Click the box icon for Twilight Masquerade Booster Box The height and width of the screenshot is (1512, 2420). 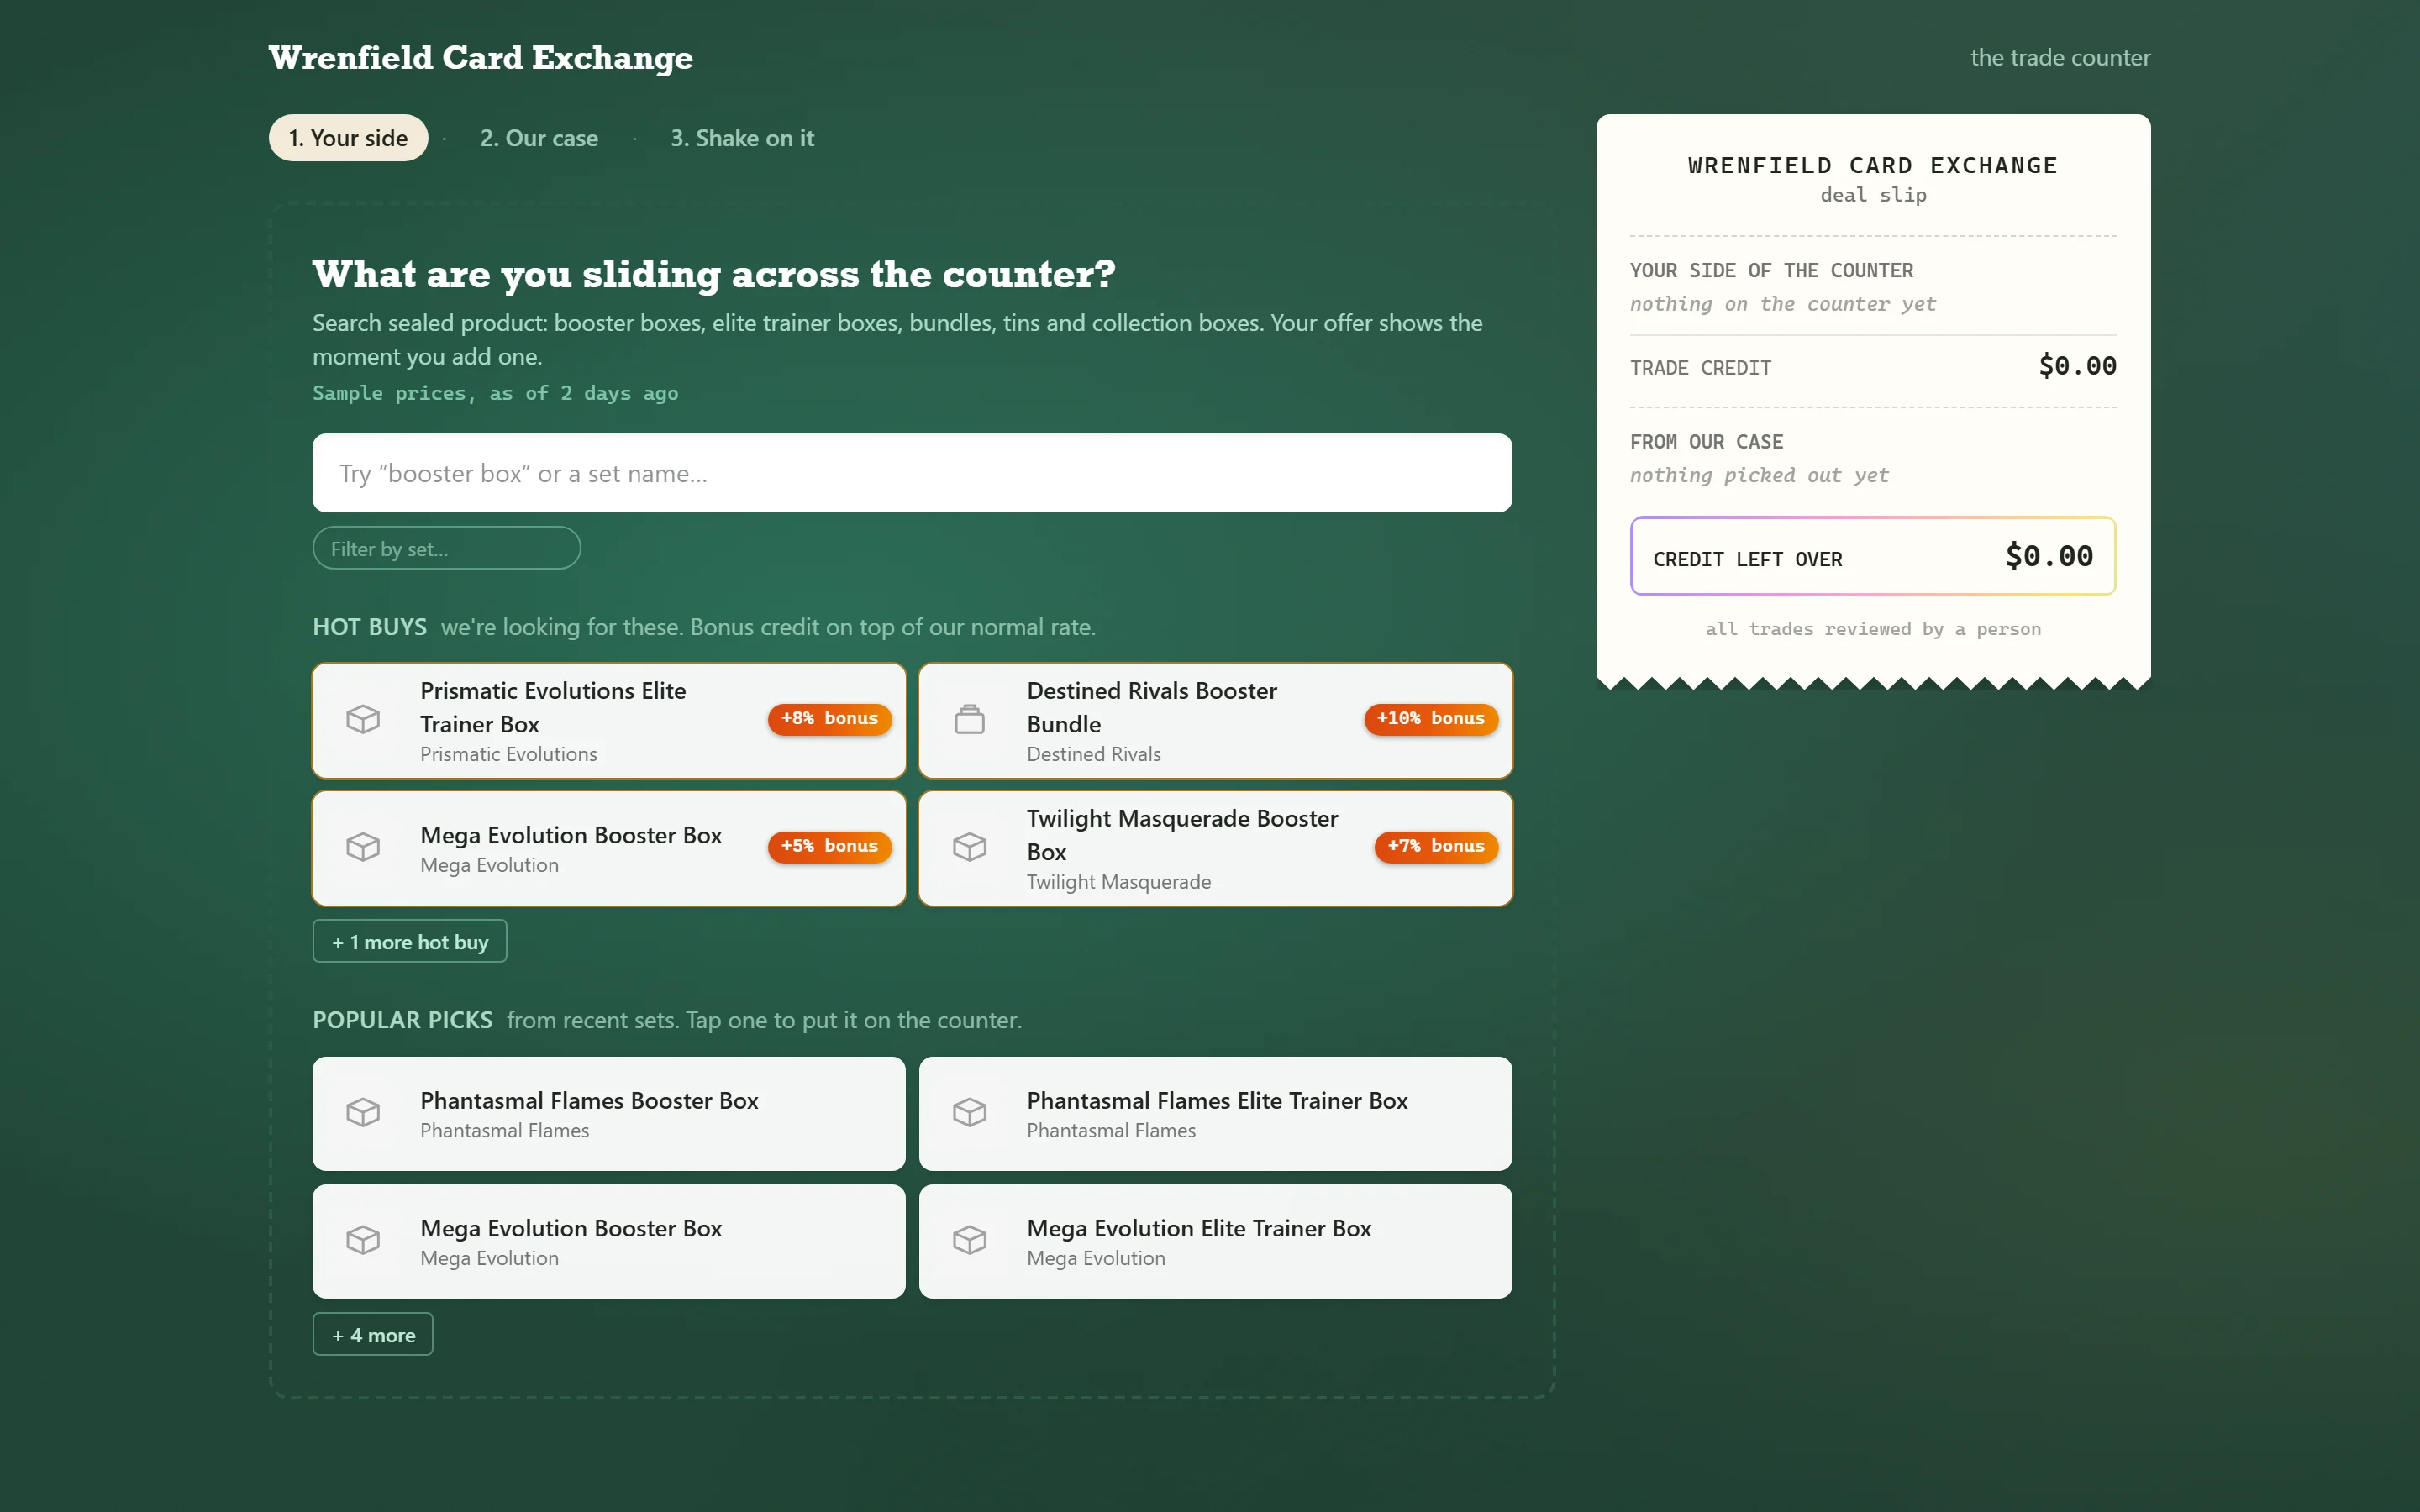(x=969, y=847)
